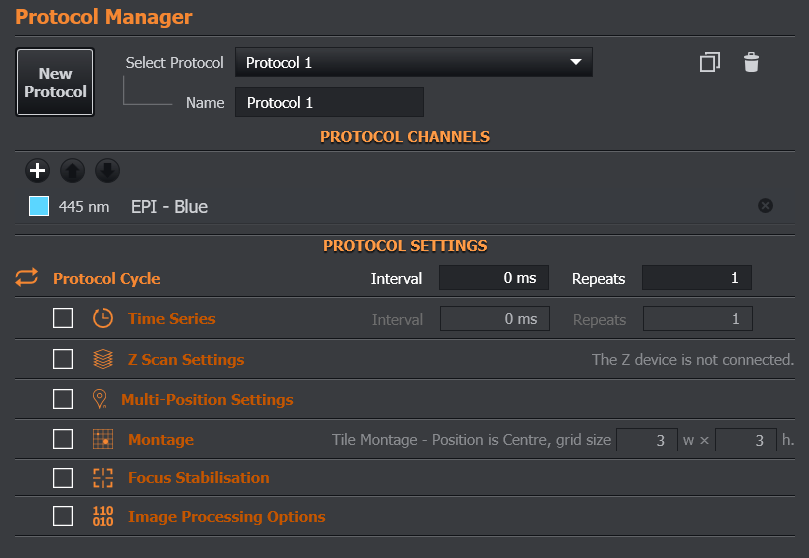Screen dimensions: 809x558
Task: Open the Select Protocol dropdown
Action: [x=413, y=62]
